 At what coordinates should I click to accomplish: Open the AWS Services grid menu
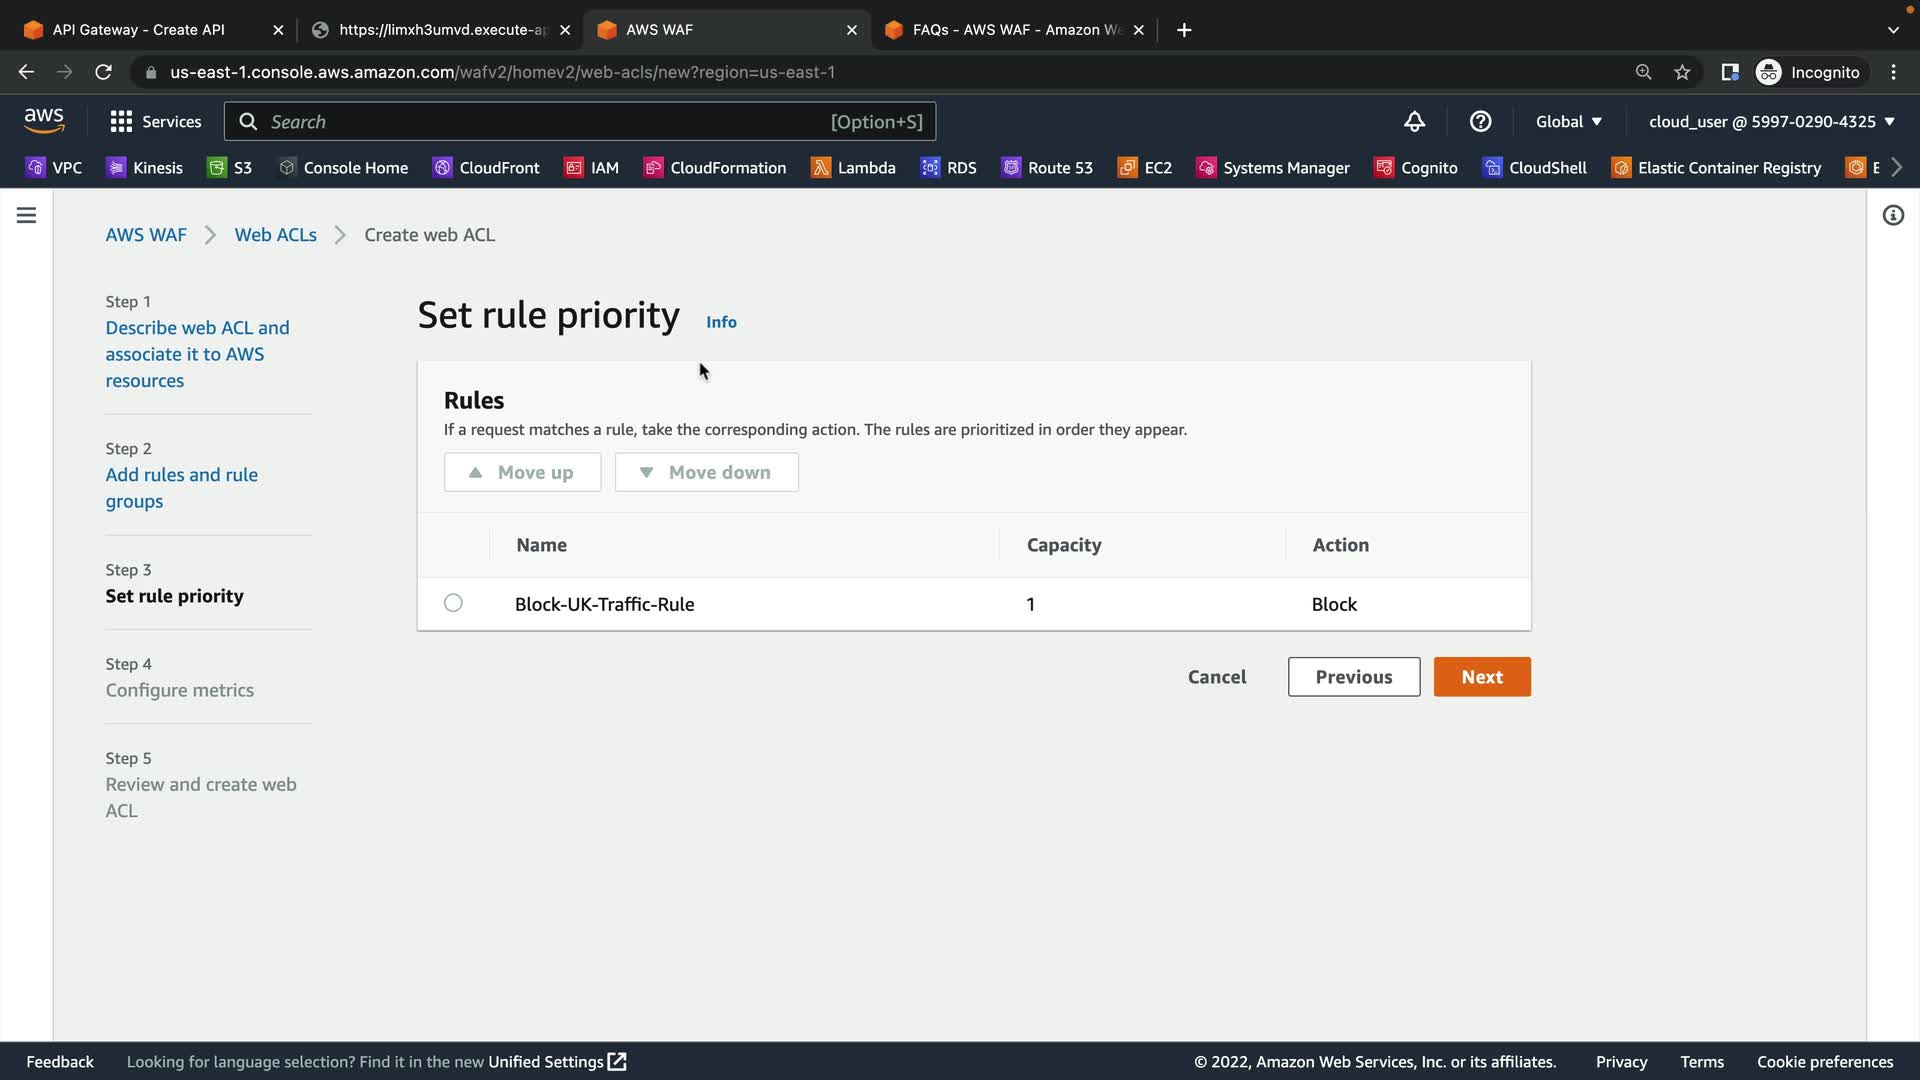pos(155,121)
